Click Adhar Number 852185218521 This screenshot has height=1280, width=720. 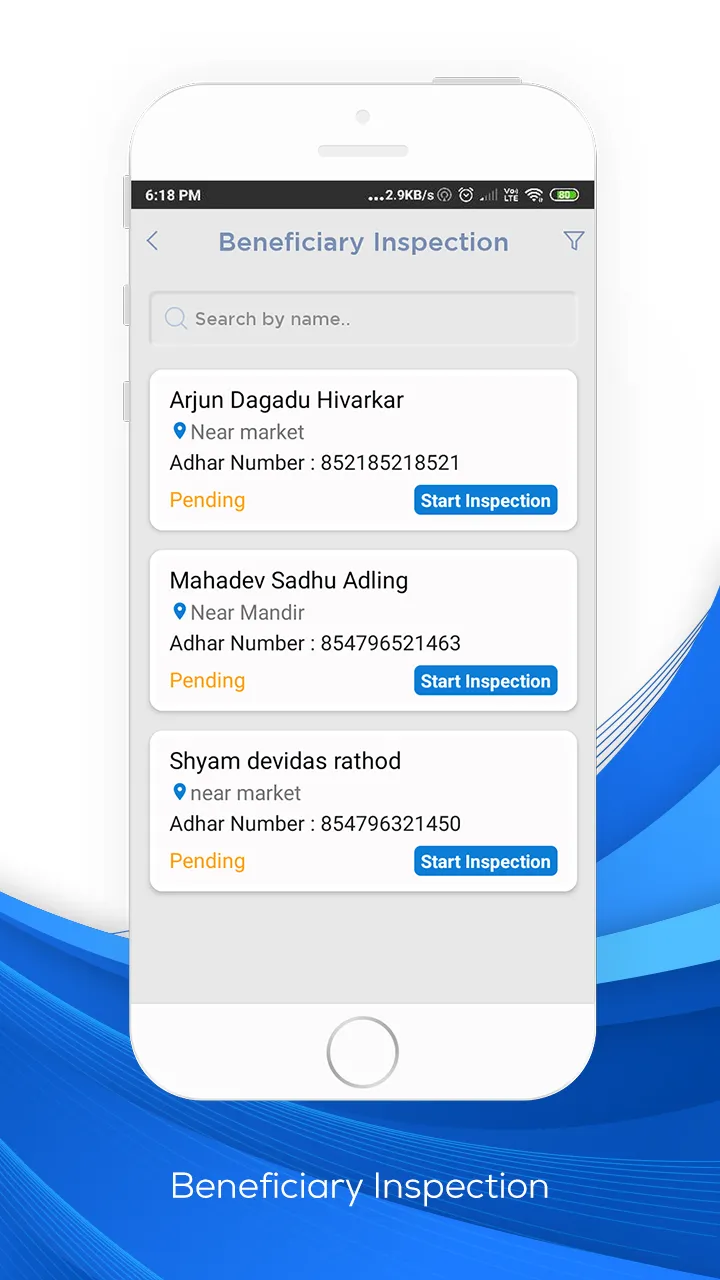315,463
